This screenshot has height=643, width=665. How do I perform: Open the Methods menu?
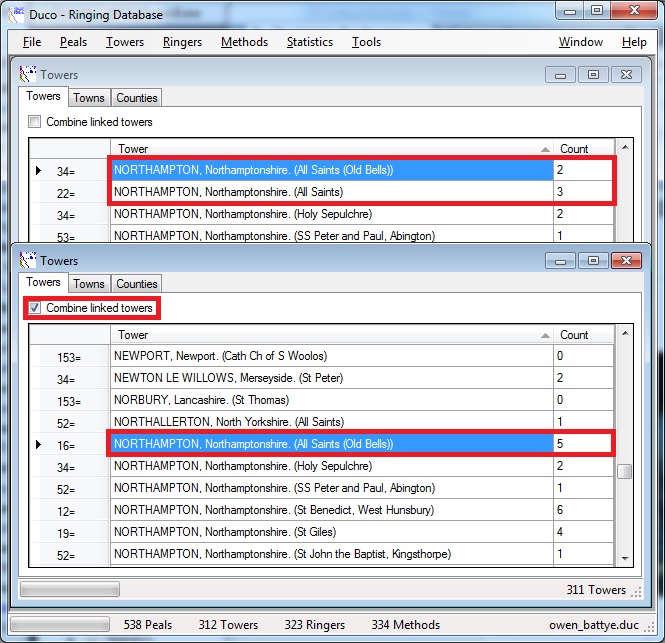coord(244,42)
